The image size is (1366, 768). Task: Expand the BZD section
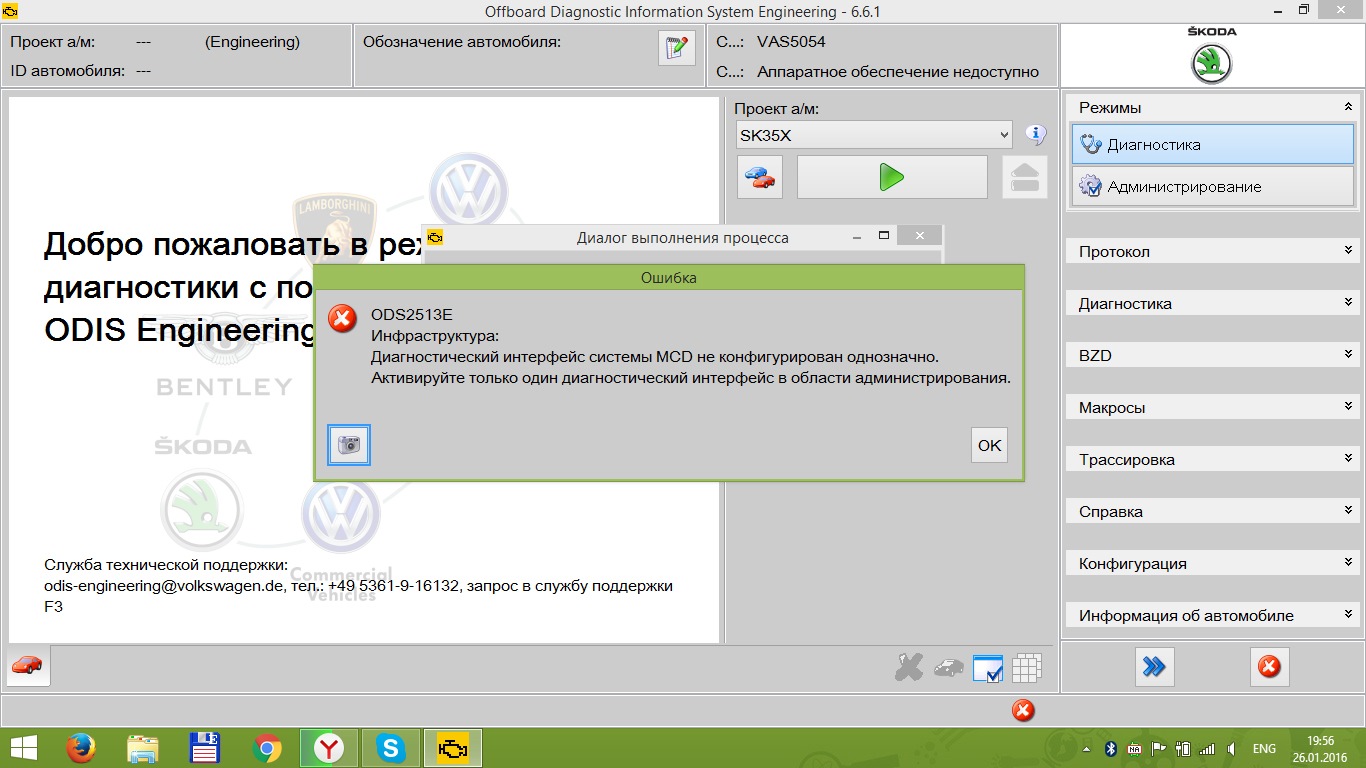click(1213, 355)
